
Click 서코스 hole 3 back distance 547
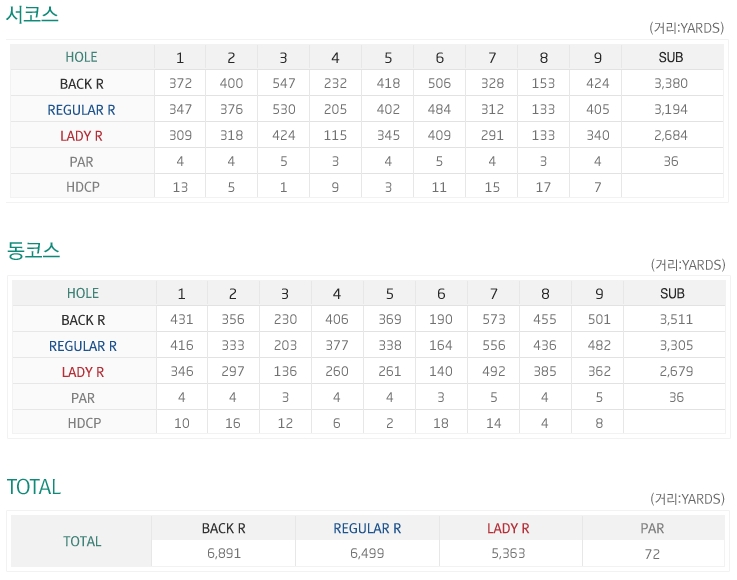(283, 83)
